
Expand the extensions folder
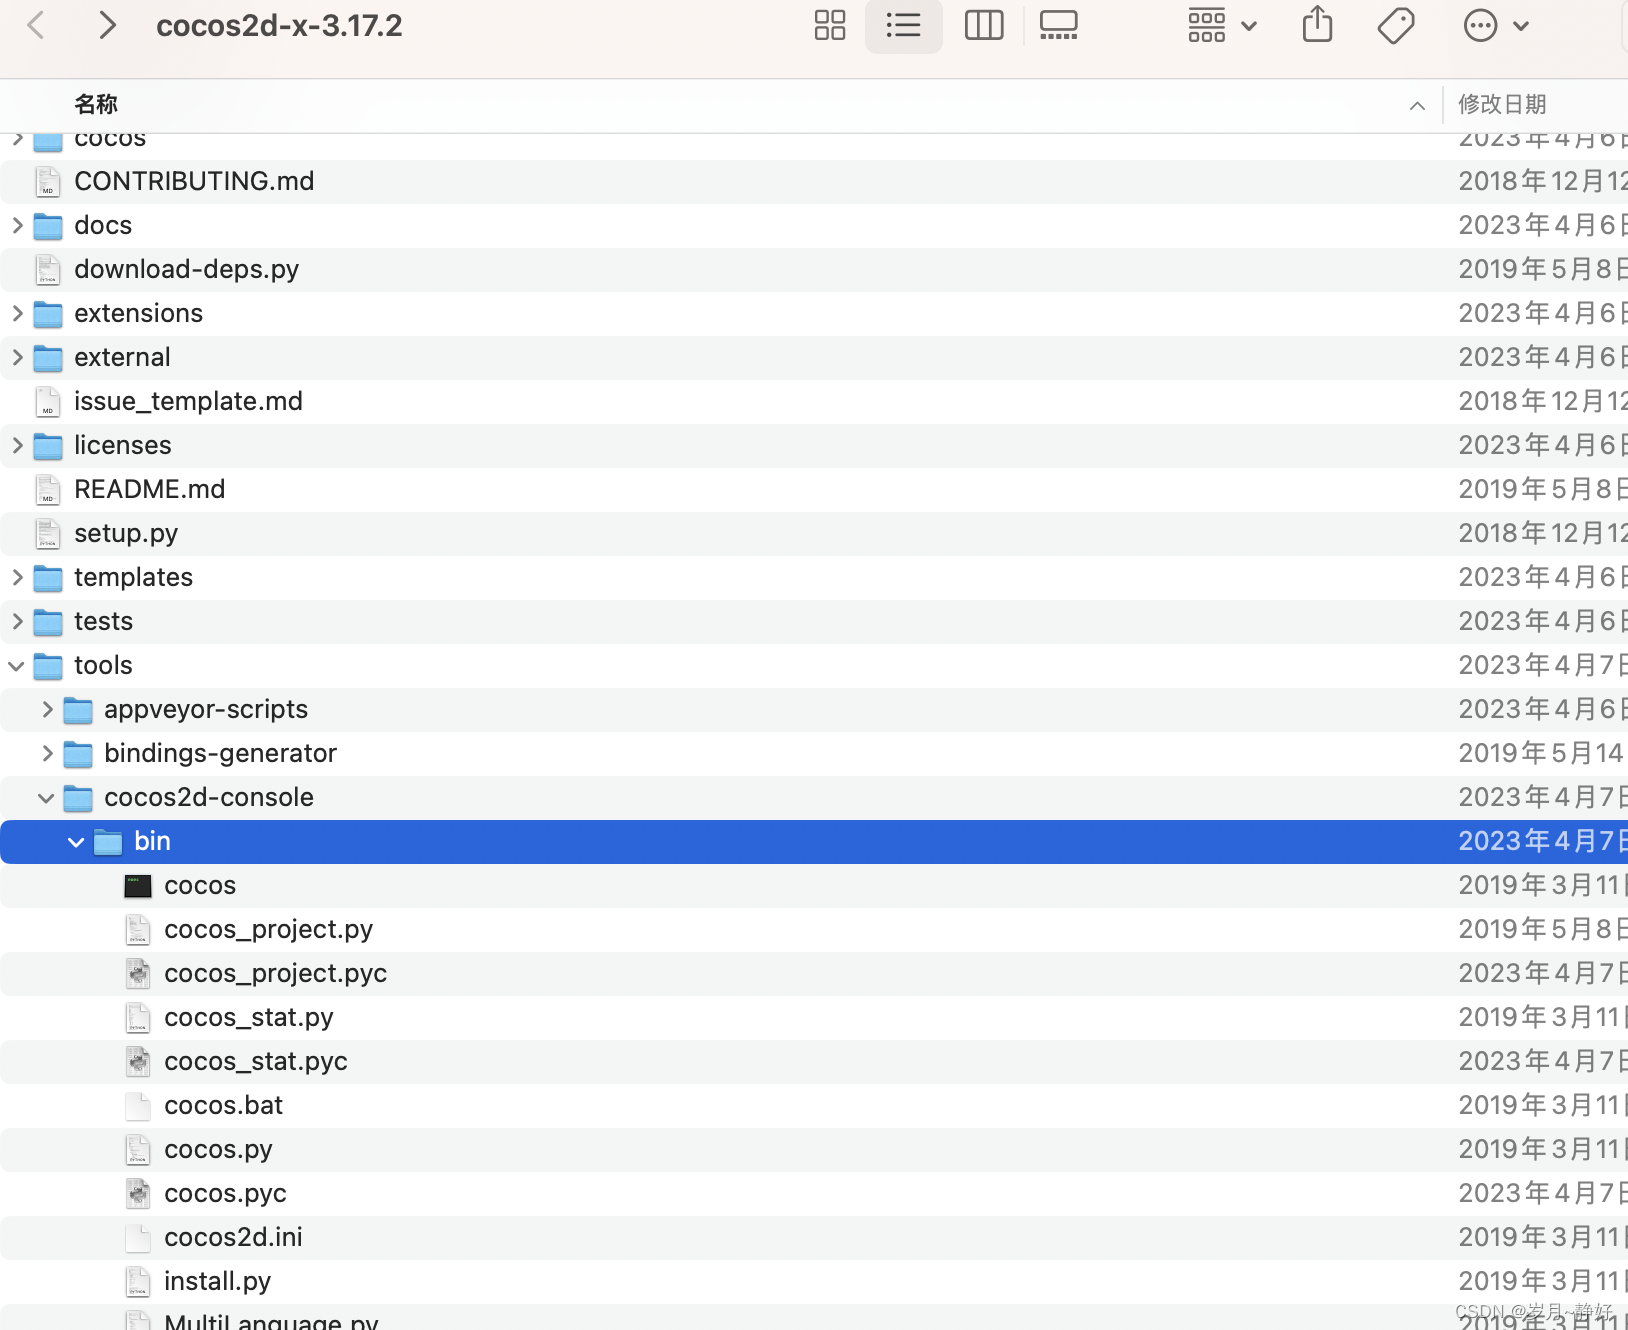(17, 313)
